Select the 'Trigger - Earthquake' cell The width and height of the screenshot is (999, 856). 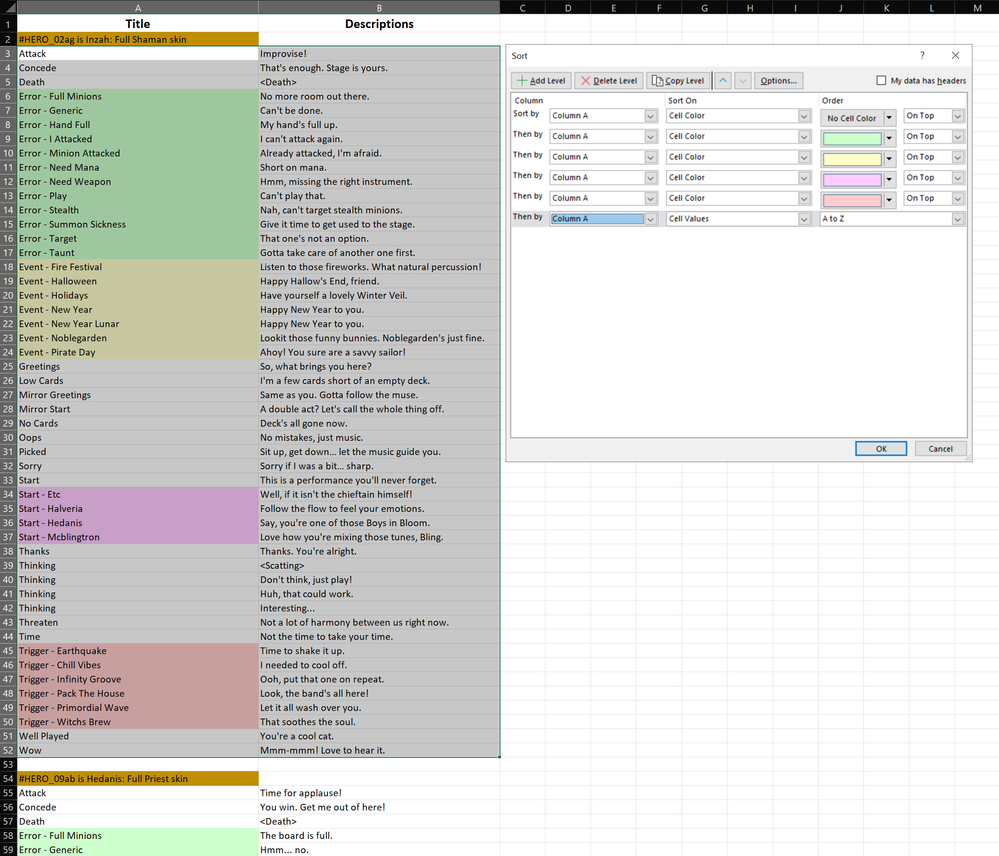pyautogui.click(x=138, y=651)
